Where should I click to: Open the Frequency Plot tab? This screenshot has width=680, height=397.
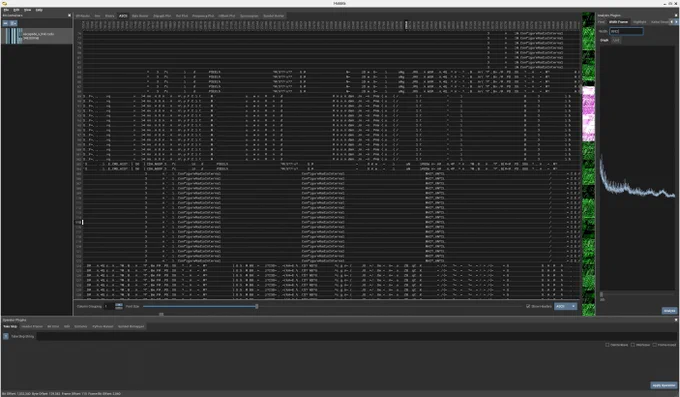click(203, 16)
